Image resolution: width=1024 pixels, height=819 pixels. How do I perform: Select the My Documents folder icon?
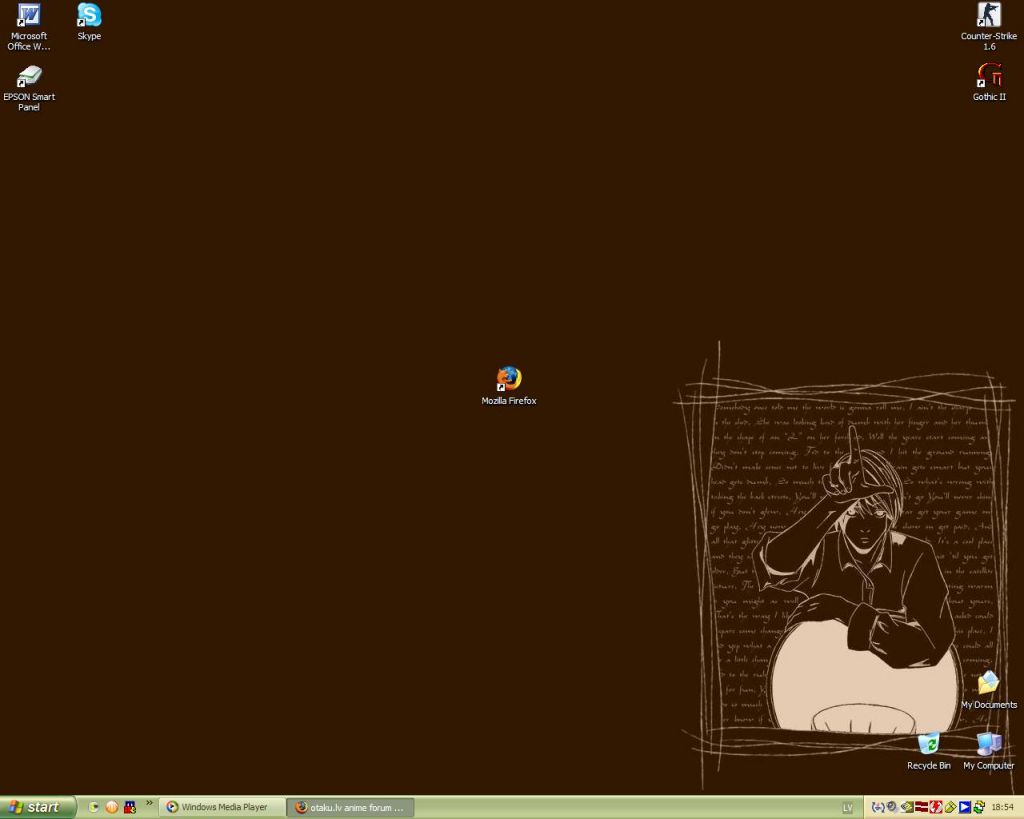(989, 690)
